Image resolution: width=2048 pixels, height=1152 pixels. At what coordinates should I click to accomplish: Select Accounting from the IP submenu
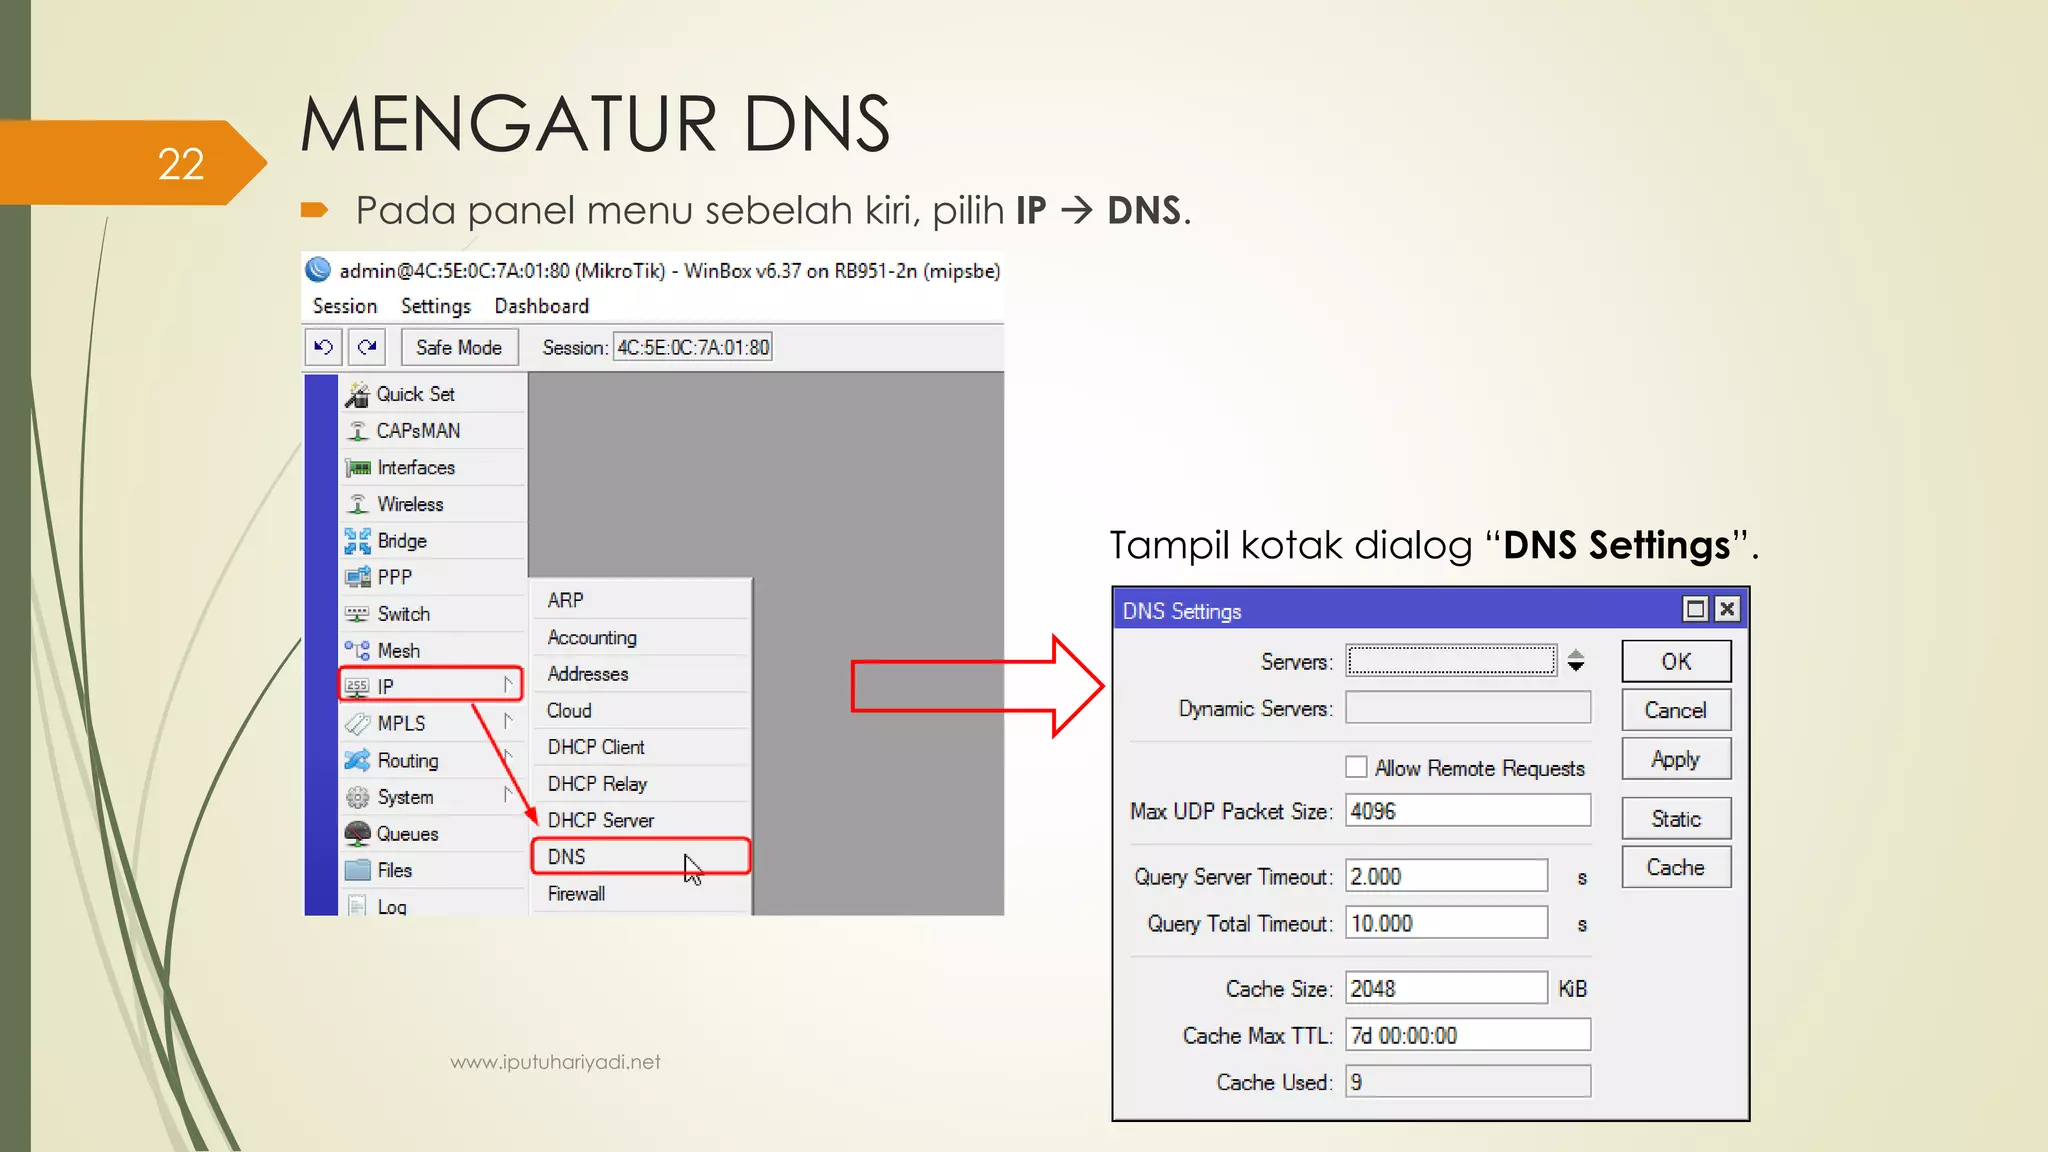(x=640, y=637)
